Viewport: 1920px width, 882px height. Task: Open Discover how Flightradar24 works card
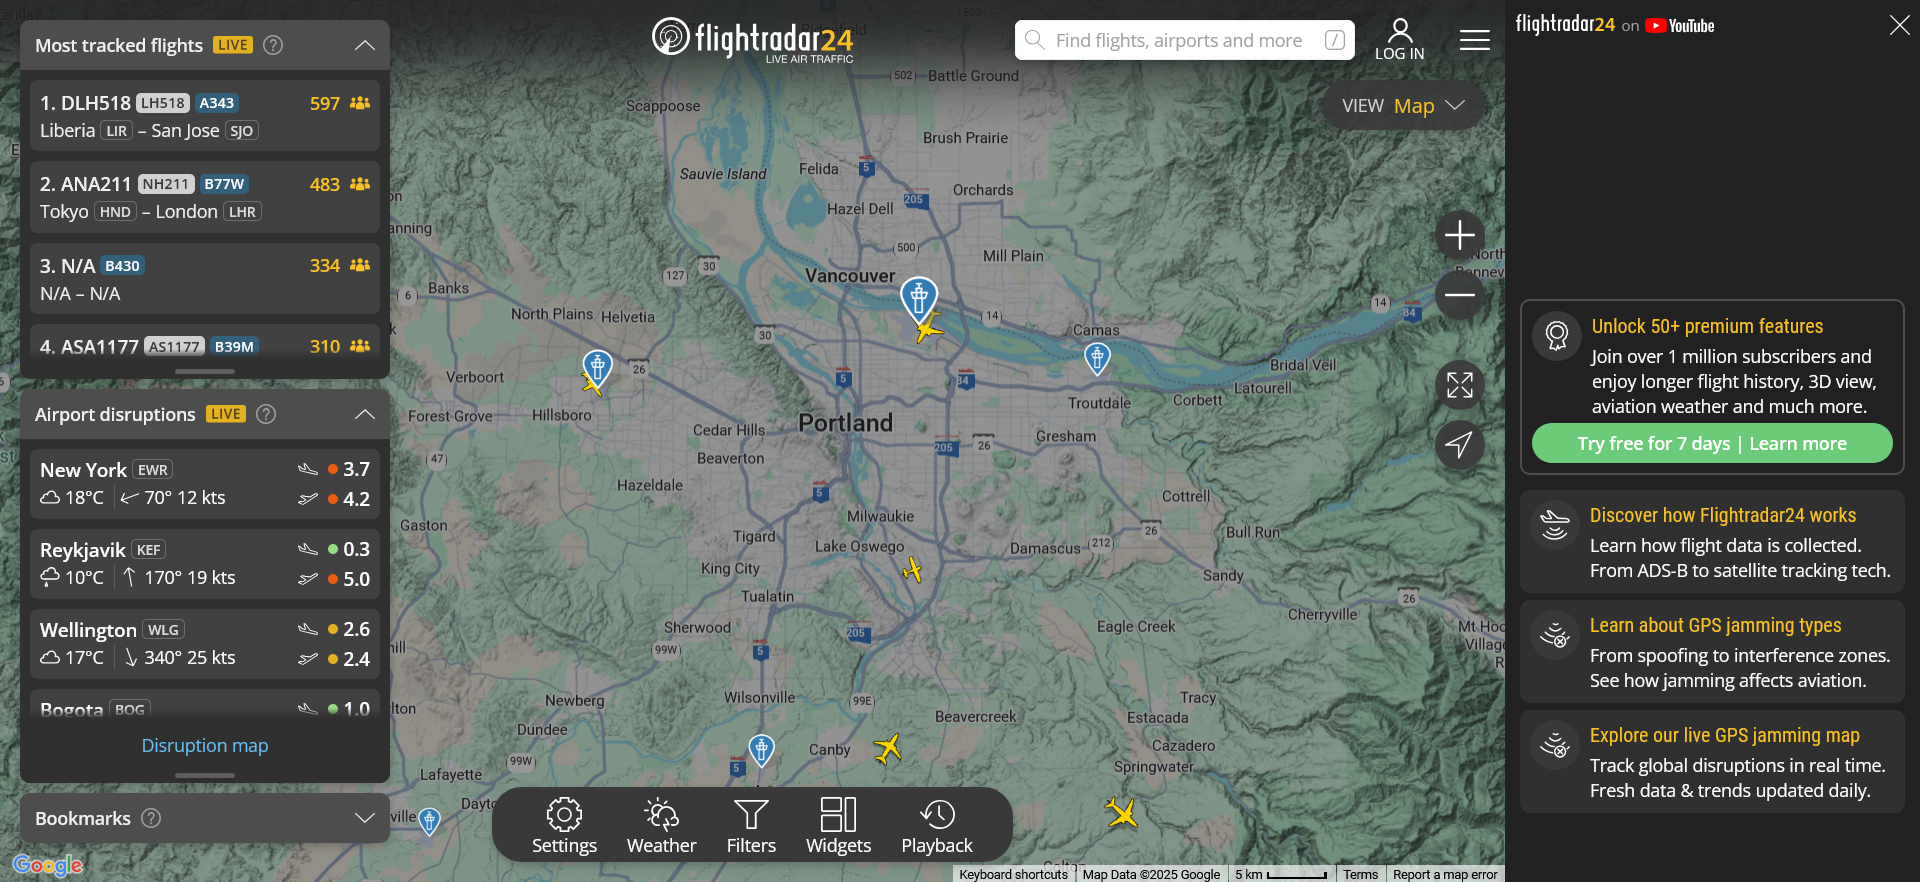pyautogui.click(x=1712, y=542)
